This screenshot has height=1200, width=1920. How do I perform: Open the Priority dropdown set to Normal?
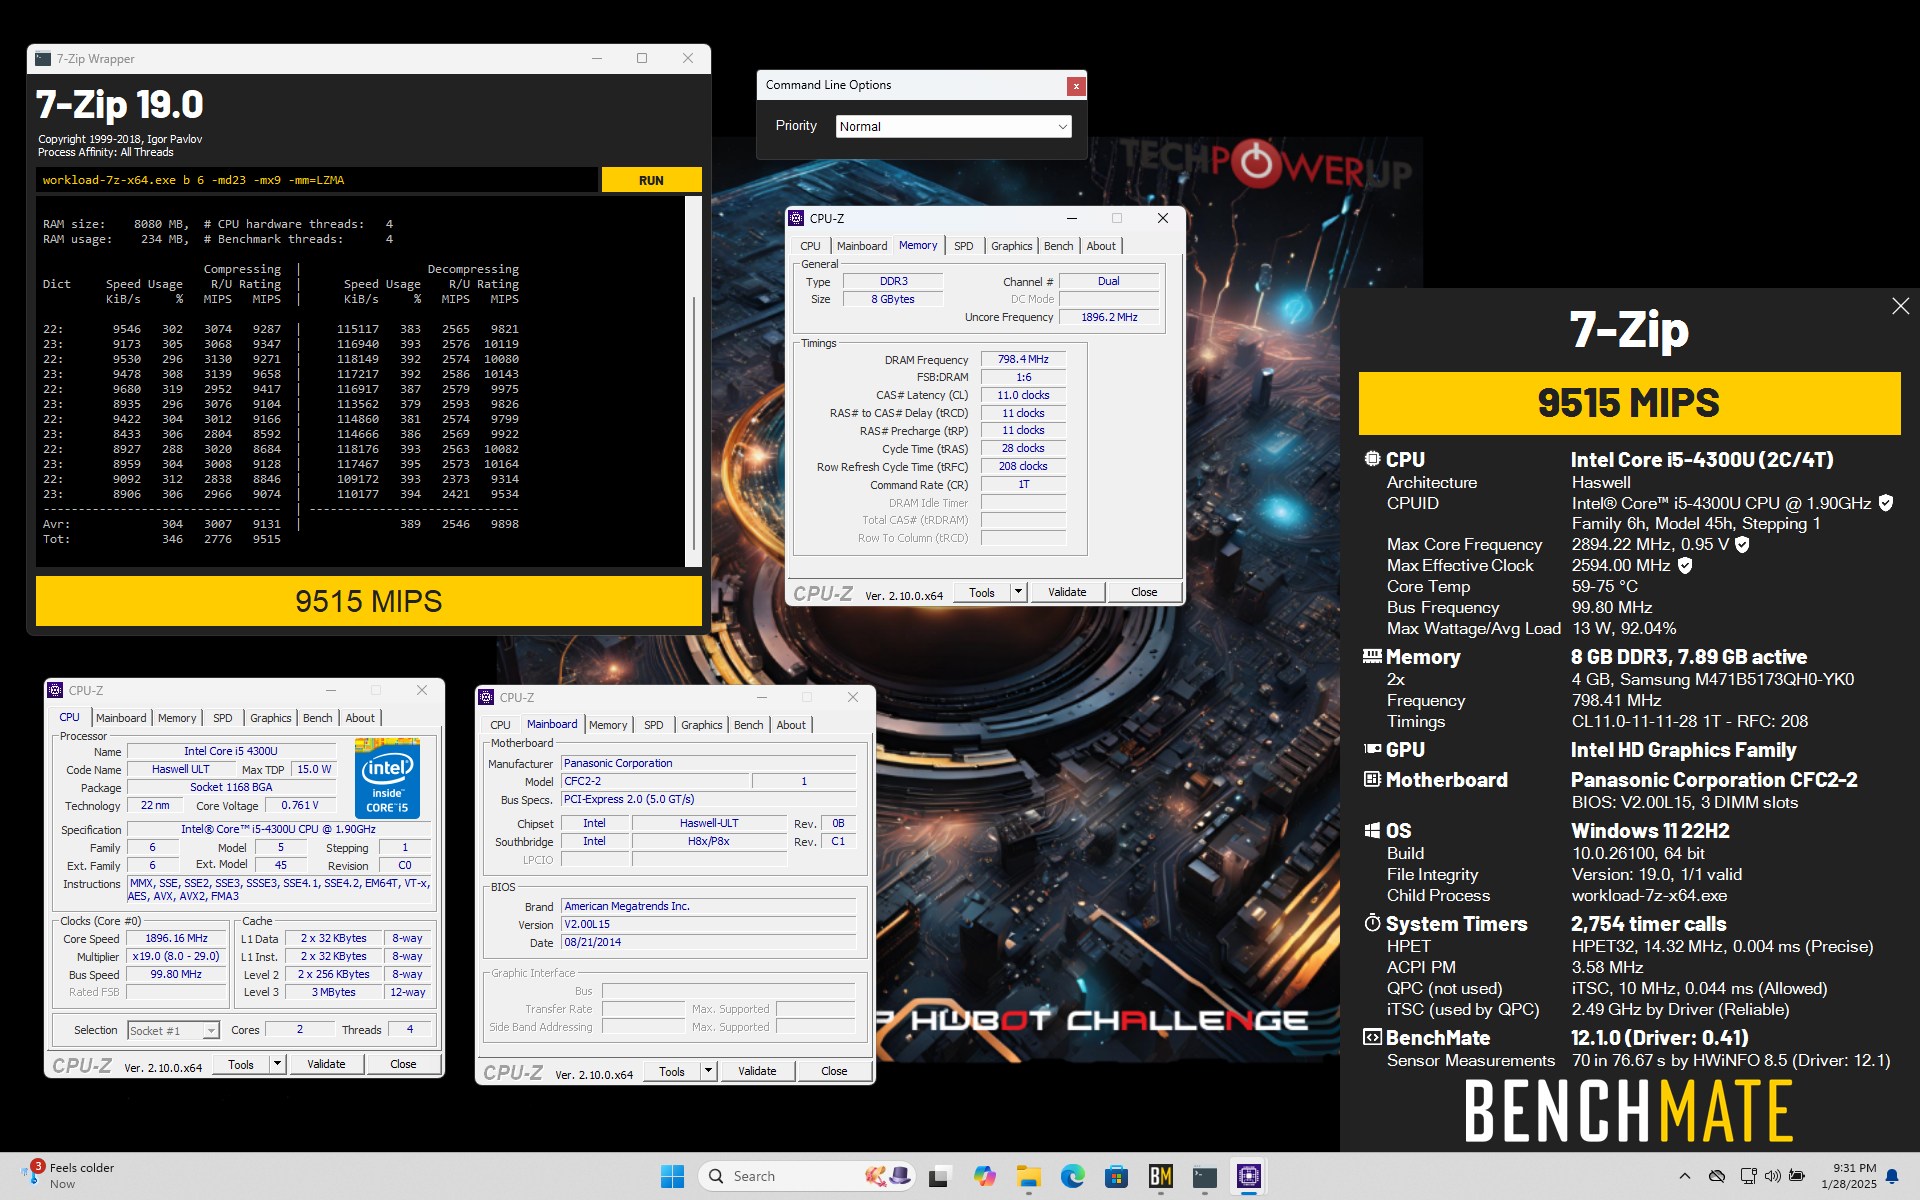pyautogui.click(x=953, y=126)
